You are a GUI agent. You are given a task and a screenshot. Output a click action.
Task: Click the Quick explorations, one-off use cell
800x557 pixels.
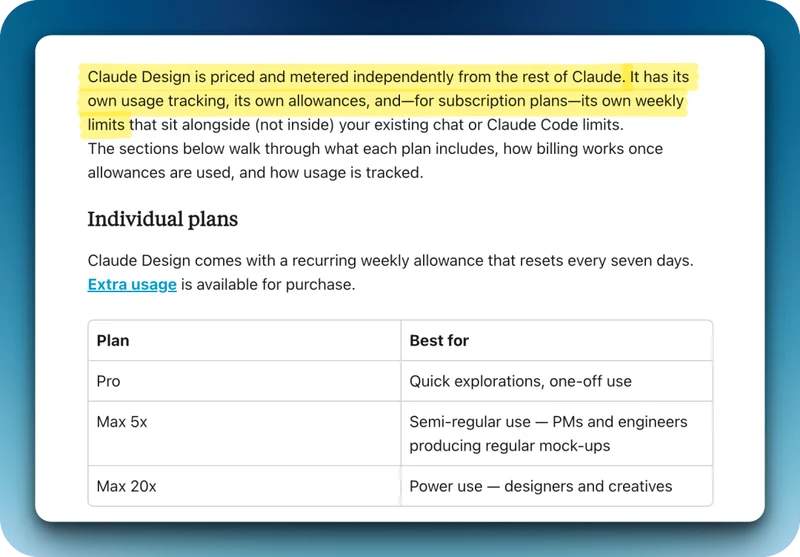(x=520, y=381)
